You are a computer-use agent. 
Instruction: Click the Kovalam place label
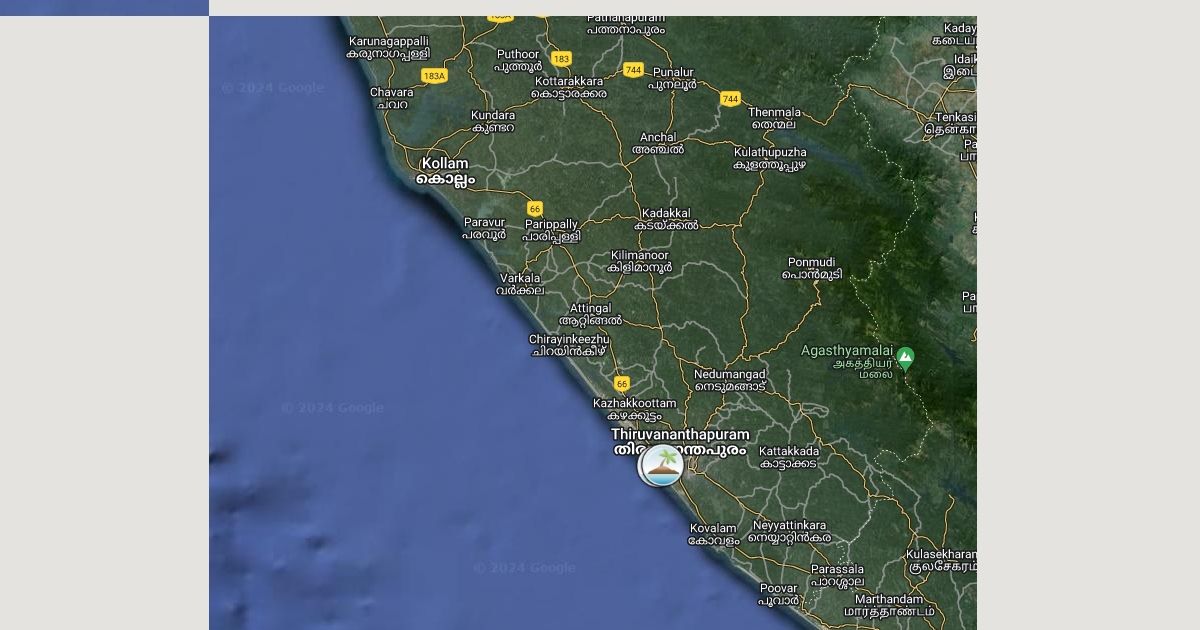coord(713,534)
